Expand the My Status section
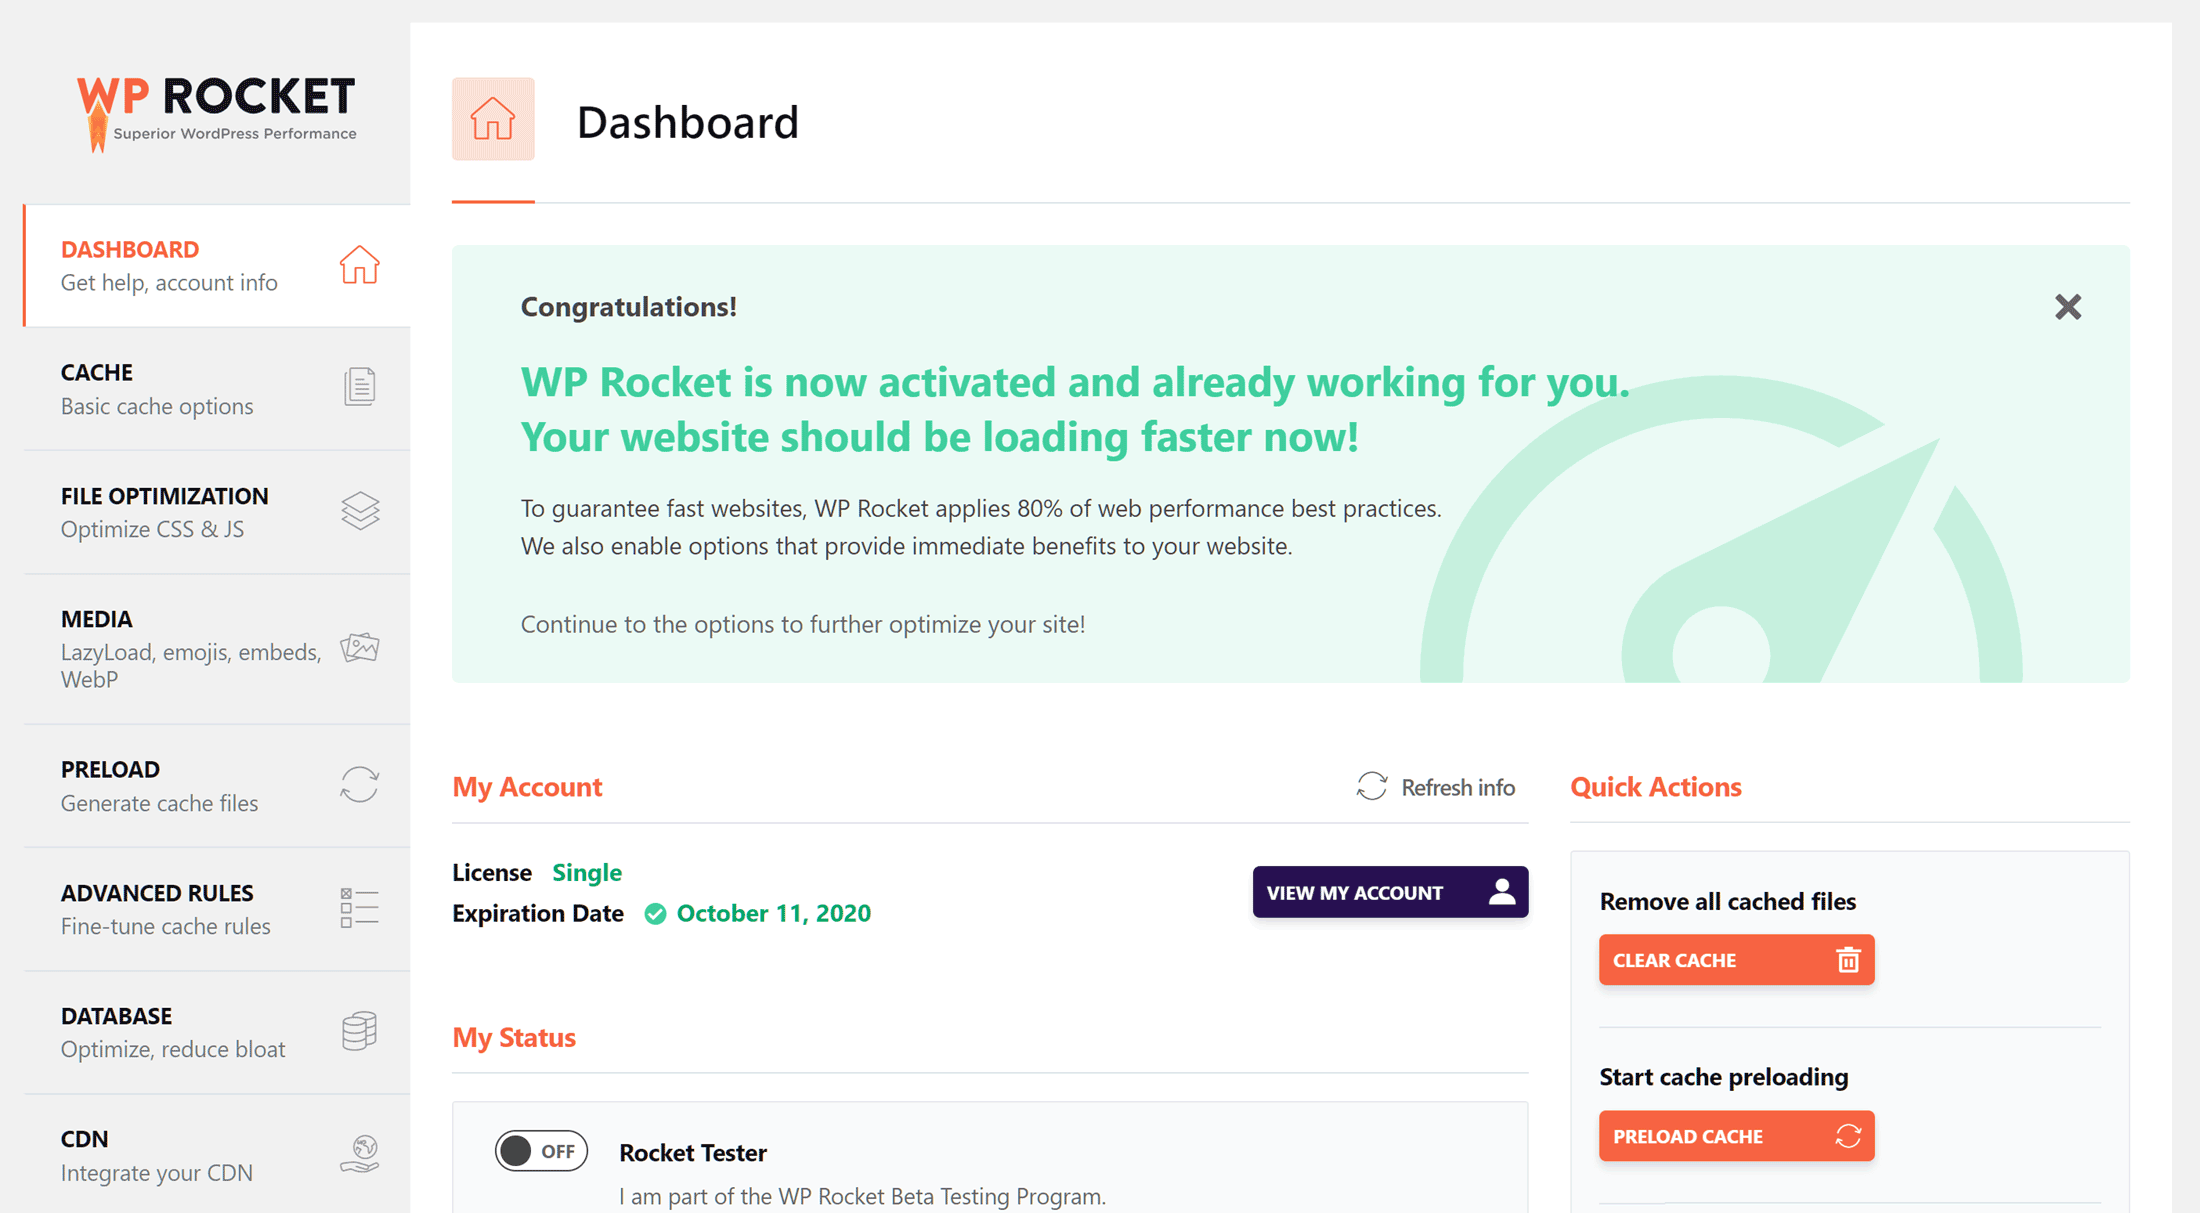This screenshot has height=1213, width=2200. coord(514,1037)
